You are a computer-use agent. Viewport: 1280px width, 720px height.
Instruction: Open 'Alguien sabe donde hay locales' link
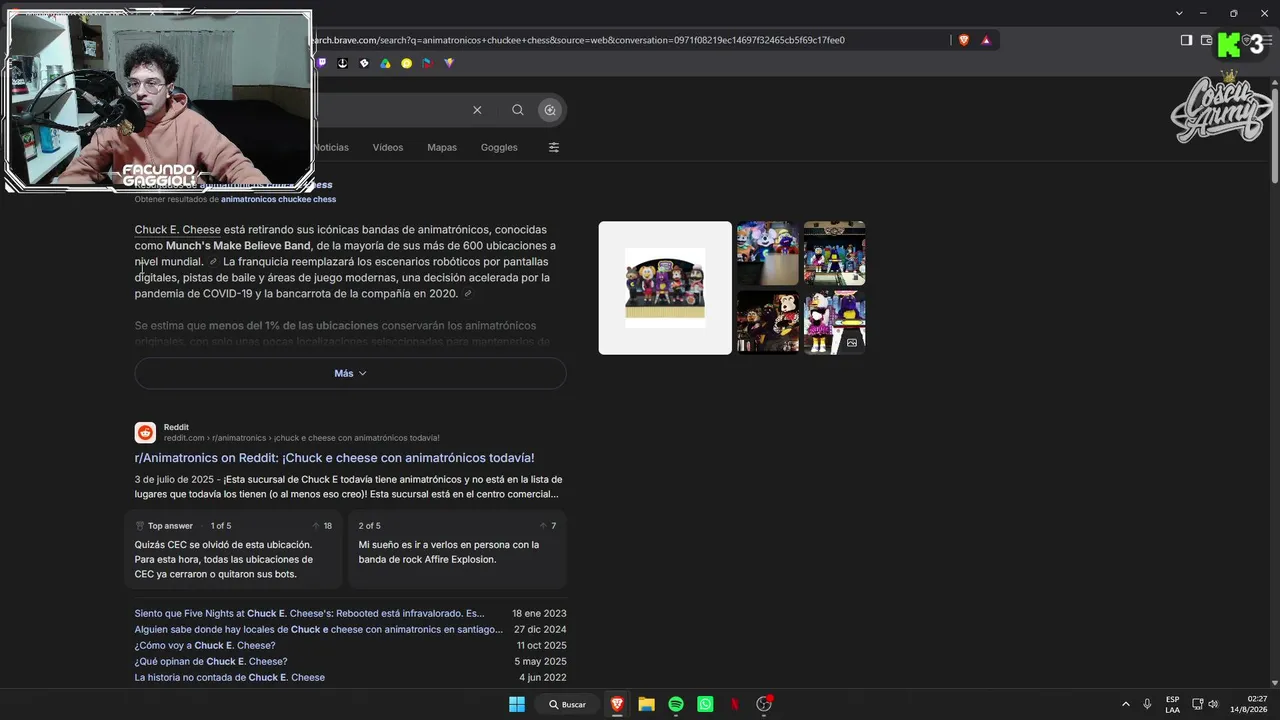[x=319, y=629]
